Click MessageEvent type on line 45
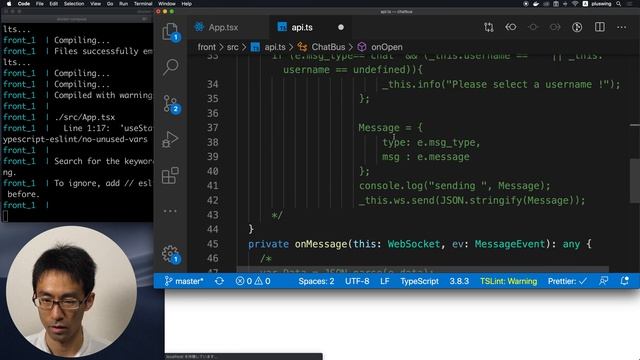 pyautogui.click(x=509, y=244)
